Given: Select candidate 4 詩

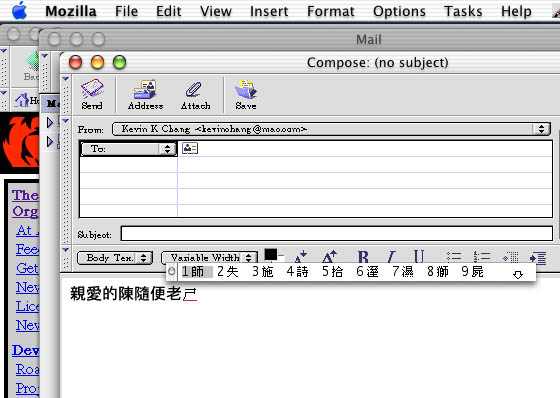Looking at the screenshot, I should click(x=298, y=272).
